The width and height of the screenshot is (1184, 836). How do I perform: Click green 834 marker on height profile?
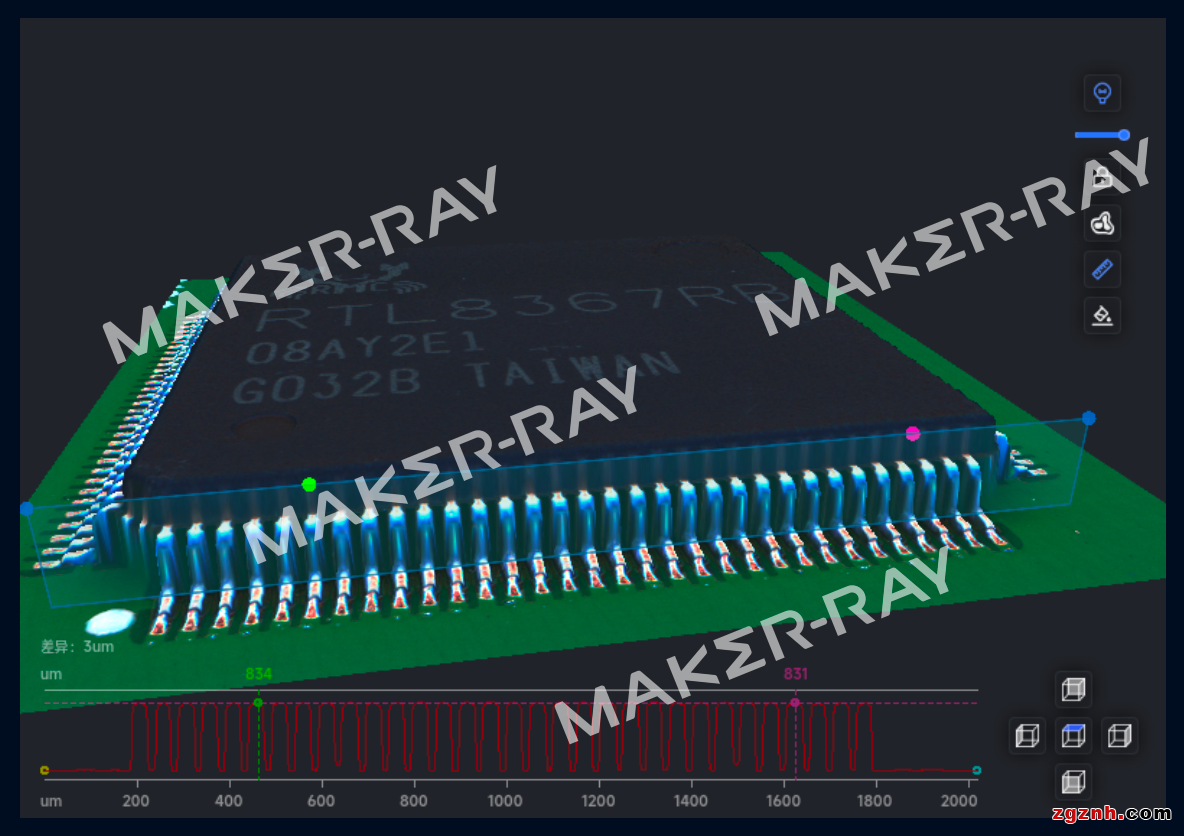pos(258,703)
